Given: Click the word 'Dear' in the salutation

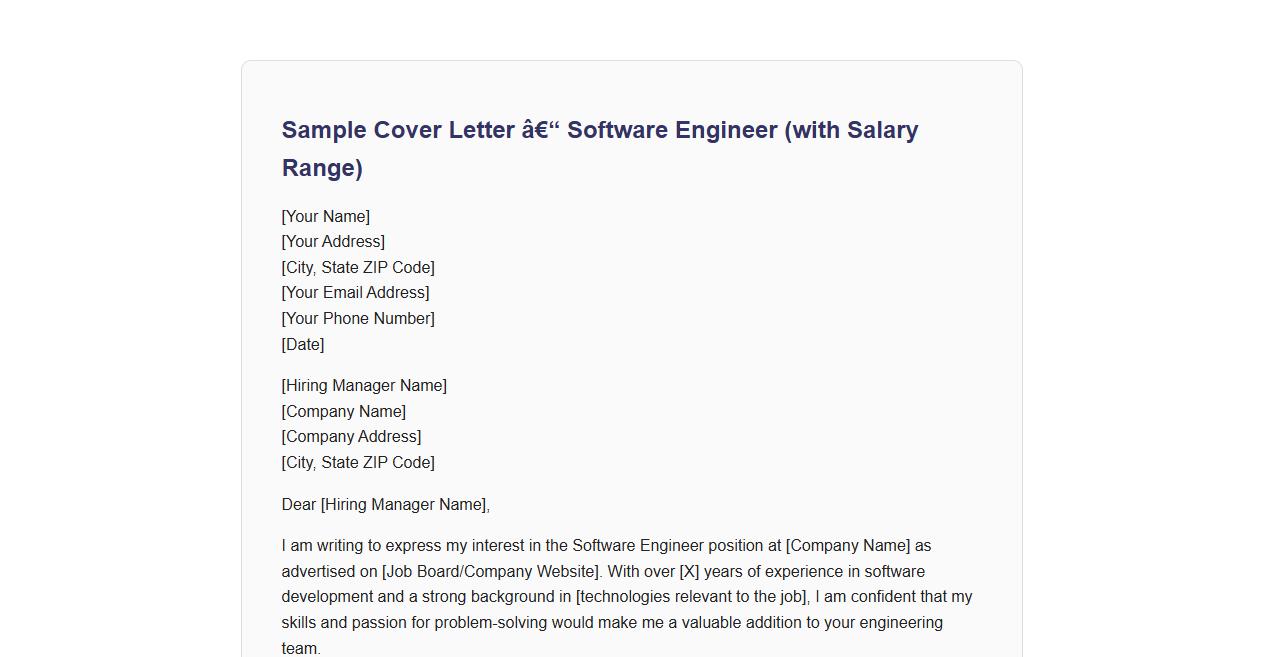Looking at the screenshot, I should click(x=299, y=505).
